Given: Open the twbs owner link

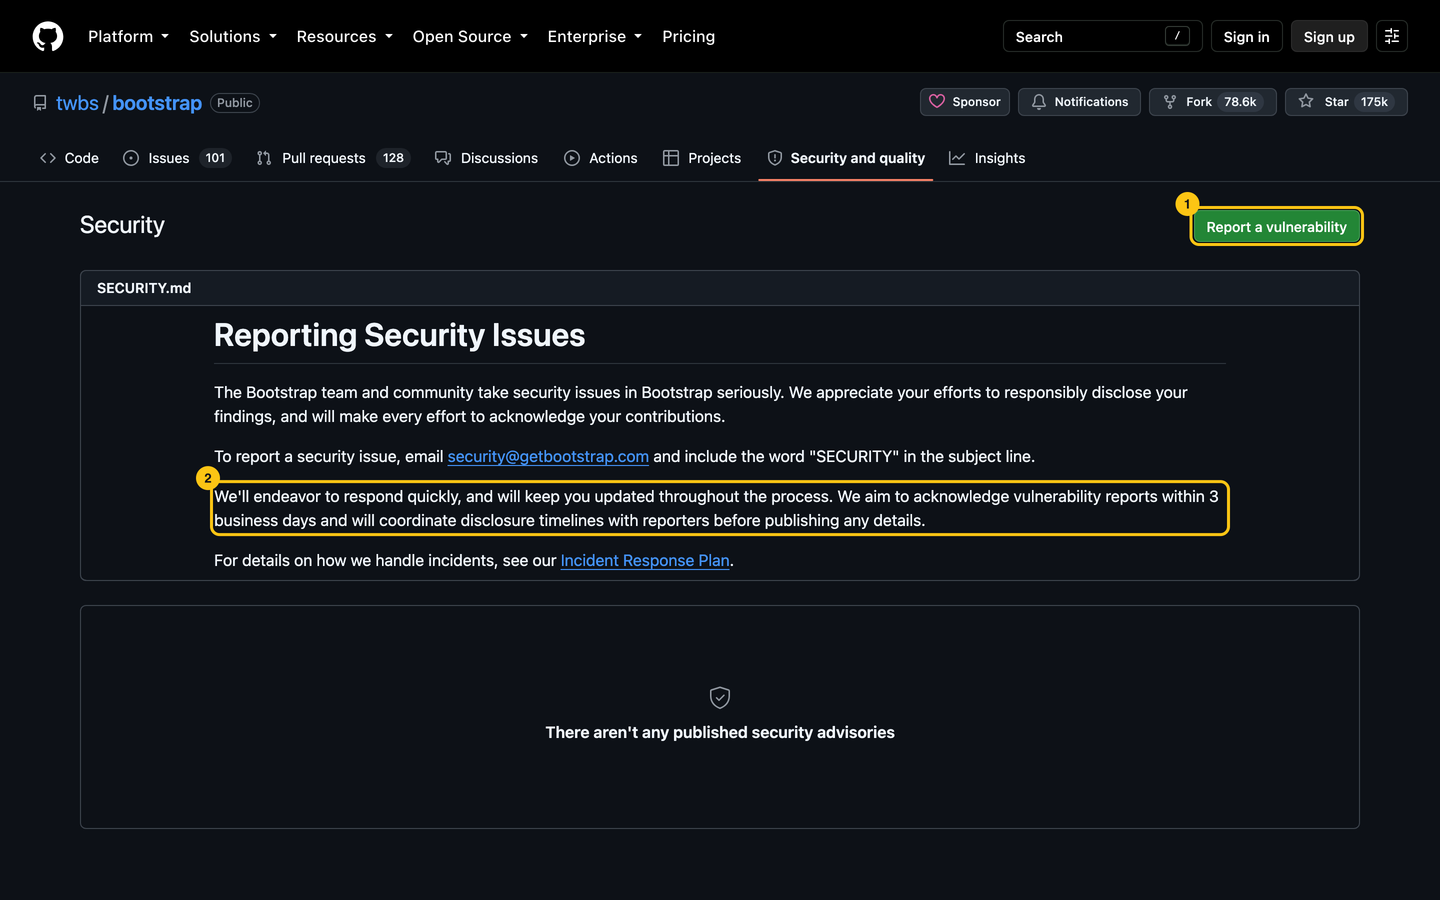Looking at the screenshot, I should tap(77, 103).
